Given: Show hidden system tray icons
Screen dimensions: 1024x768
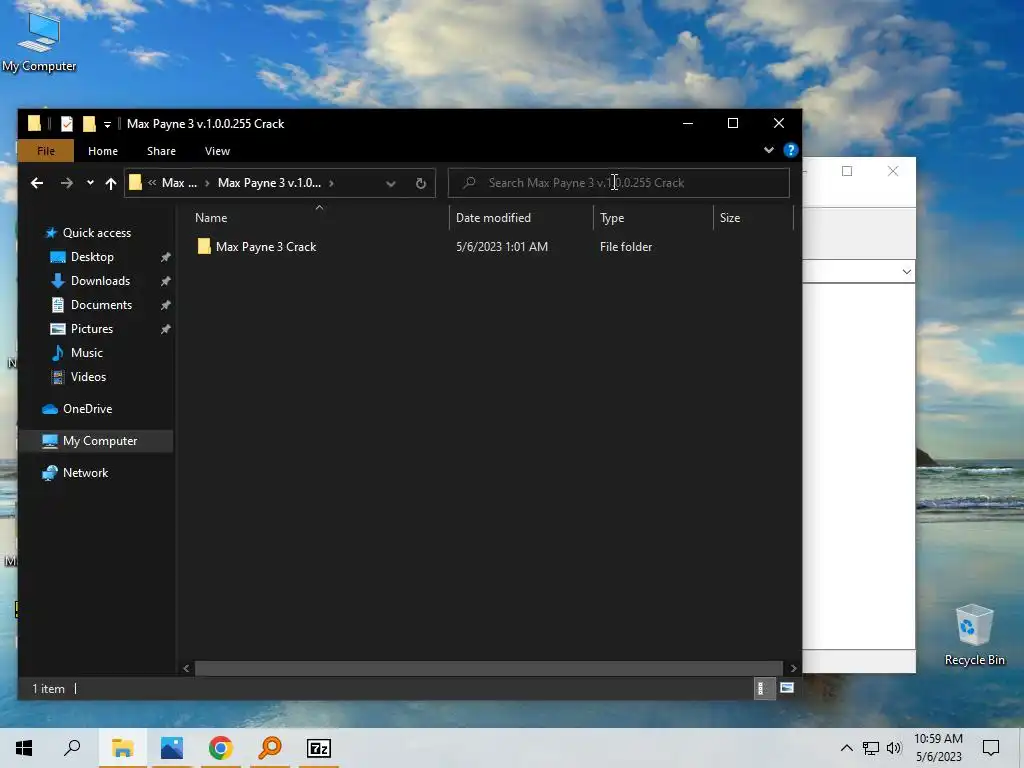Looking at the screenshot, I should [846, 748].
